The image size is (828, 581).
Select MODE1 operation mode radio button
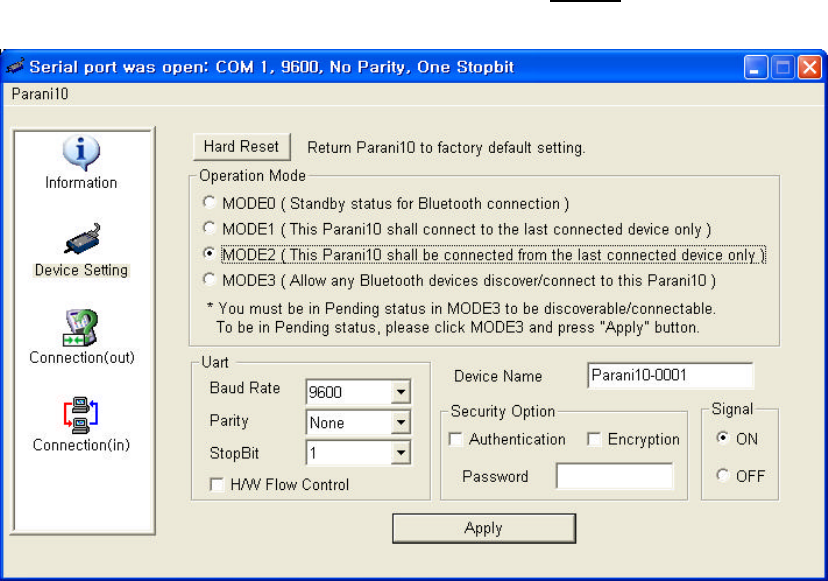point(209,228)
